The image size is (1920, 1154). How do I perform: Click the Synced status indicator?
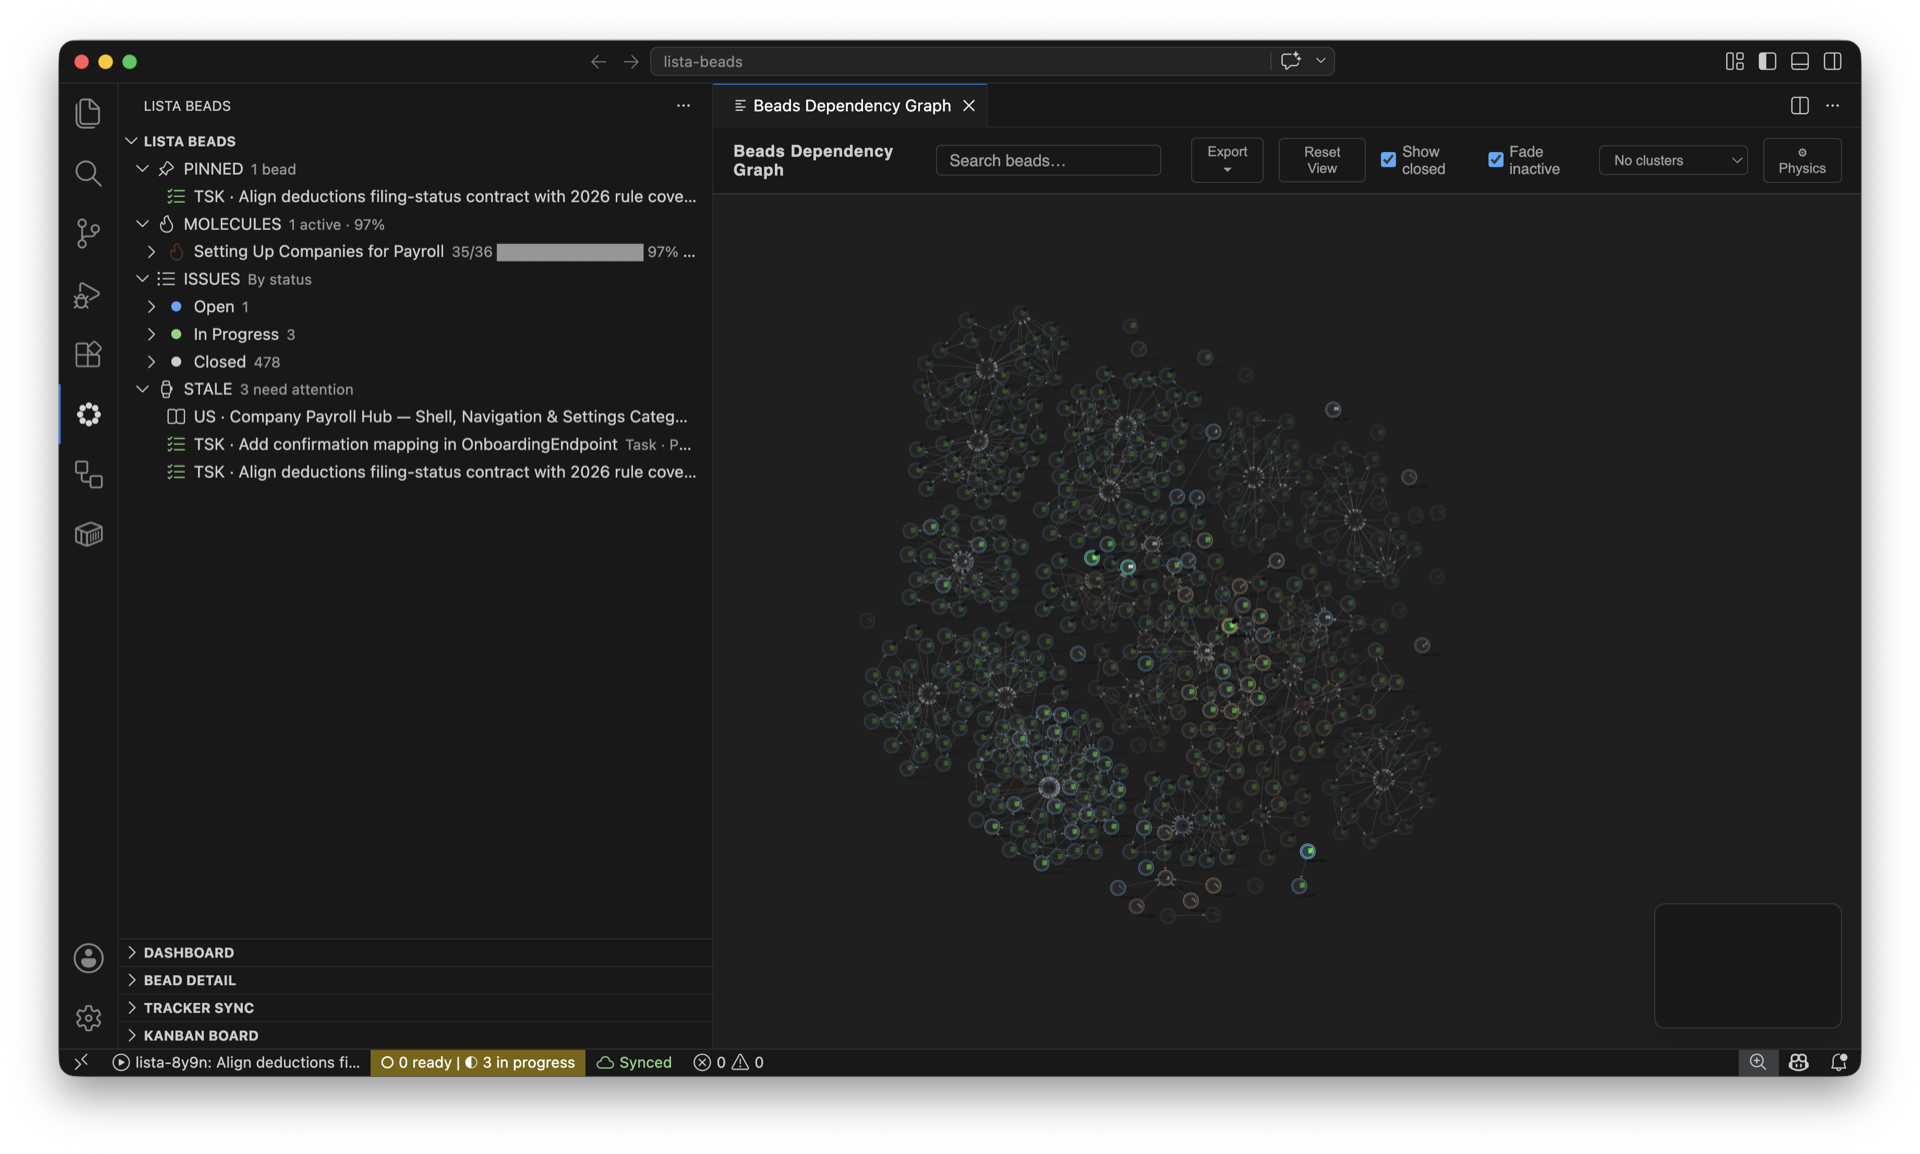coord(634,1062)
